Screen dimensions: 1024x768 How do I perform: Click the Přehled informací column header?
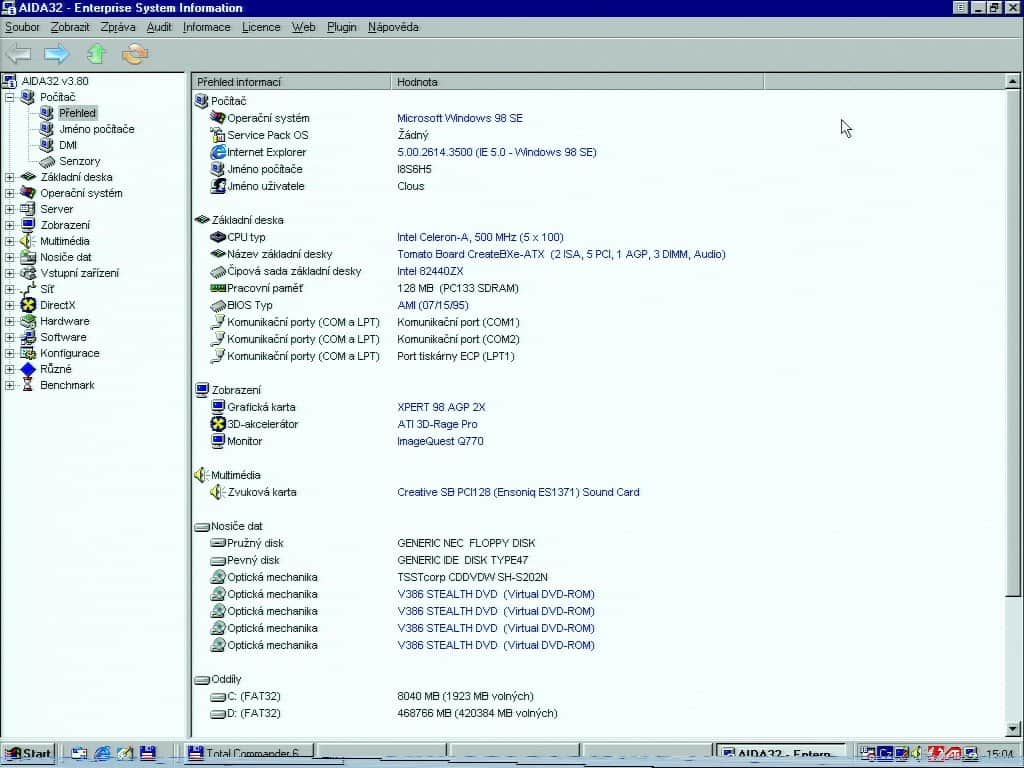click(x=291, y=82)
